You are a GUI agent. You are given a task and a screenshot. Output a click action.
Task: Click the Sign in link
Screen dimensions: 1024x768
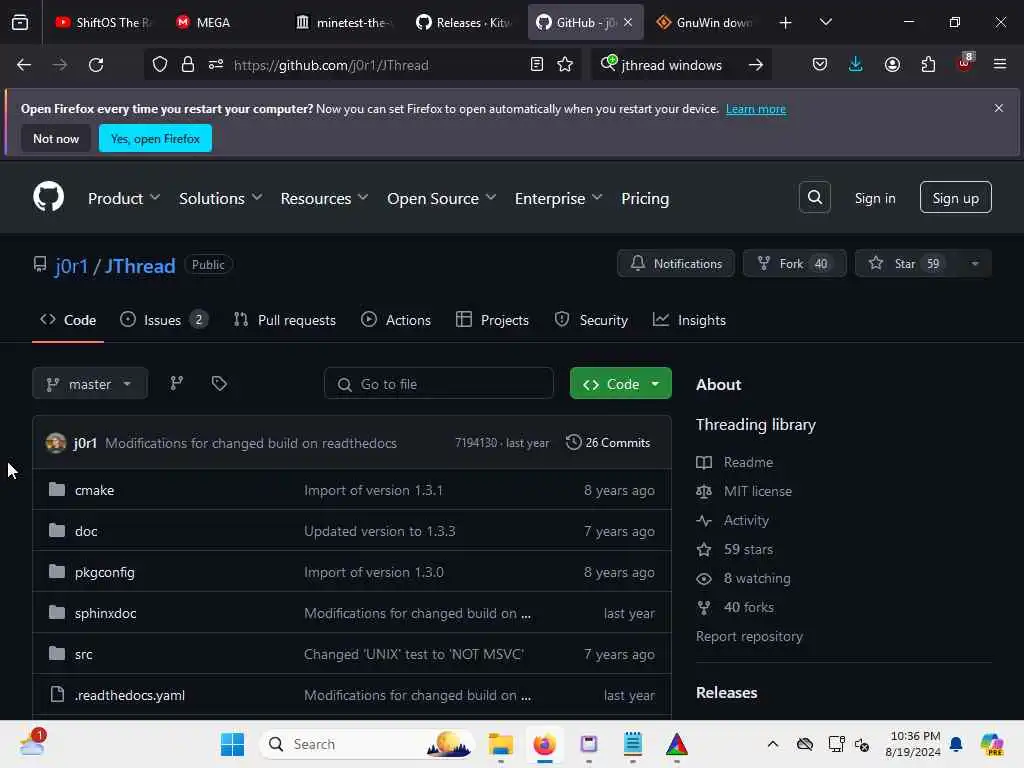point(874,198)
